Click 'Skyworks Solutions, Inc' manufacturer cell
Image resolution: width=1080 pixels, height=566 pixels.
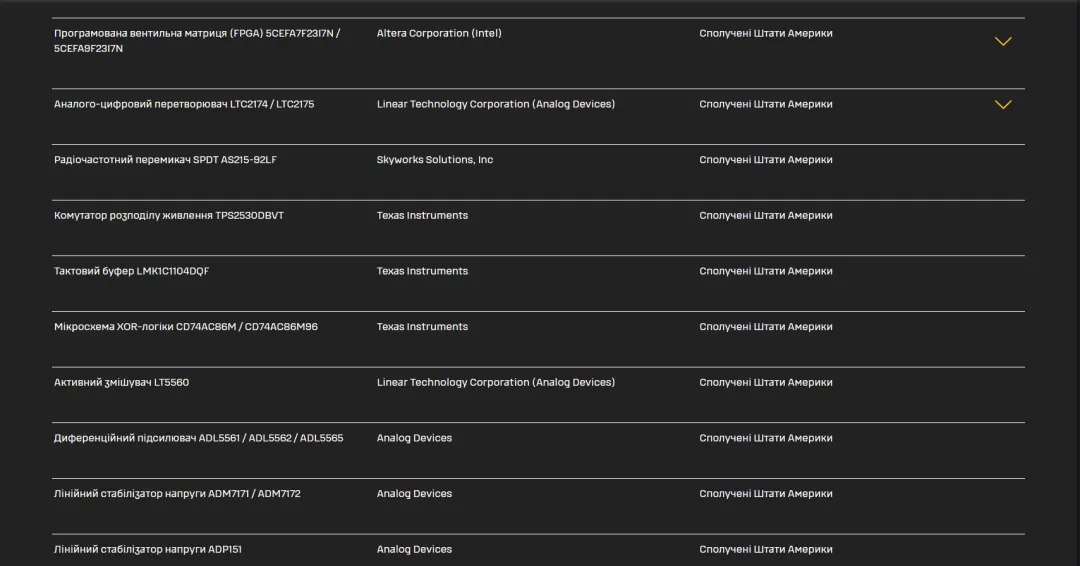point(435,160)
